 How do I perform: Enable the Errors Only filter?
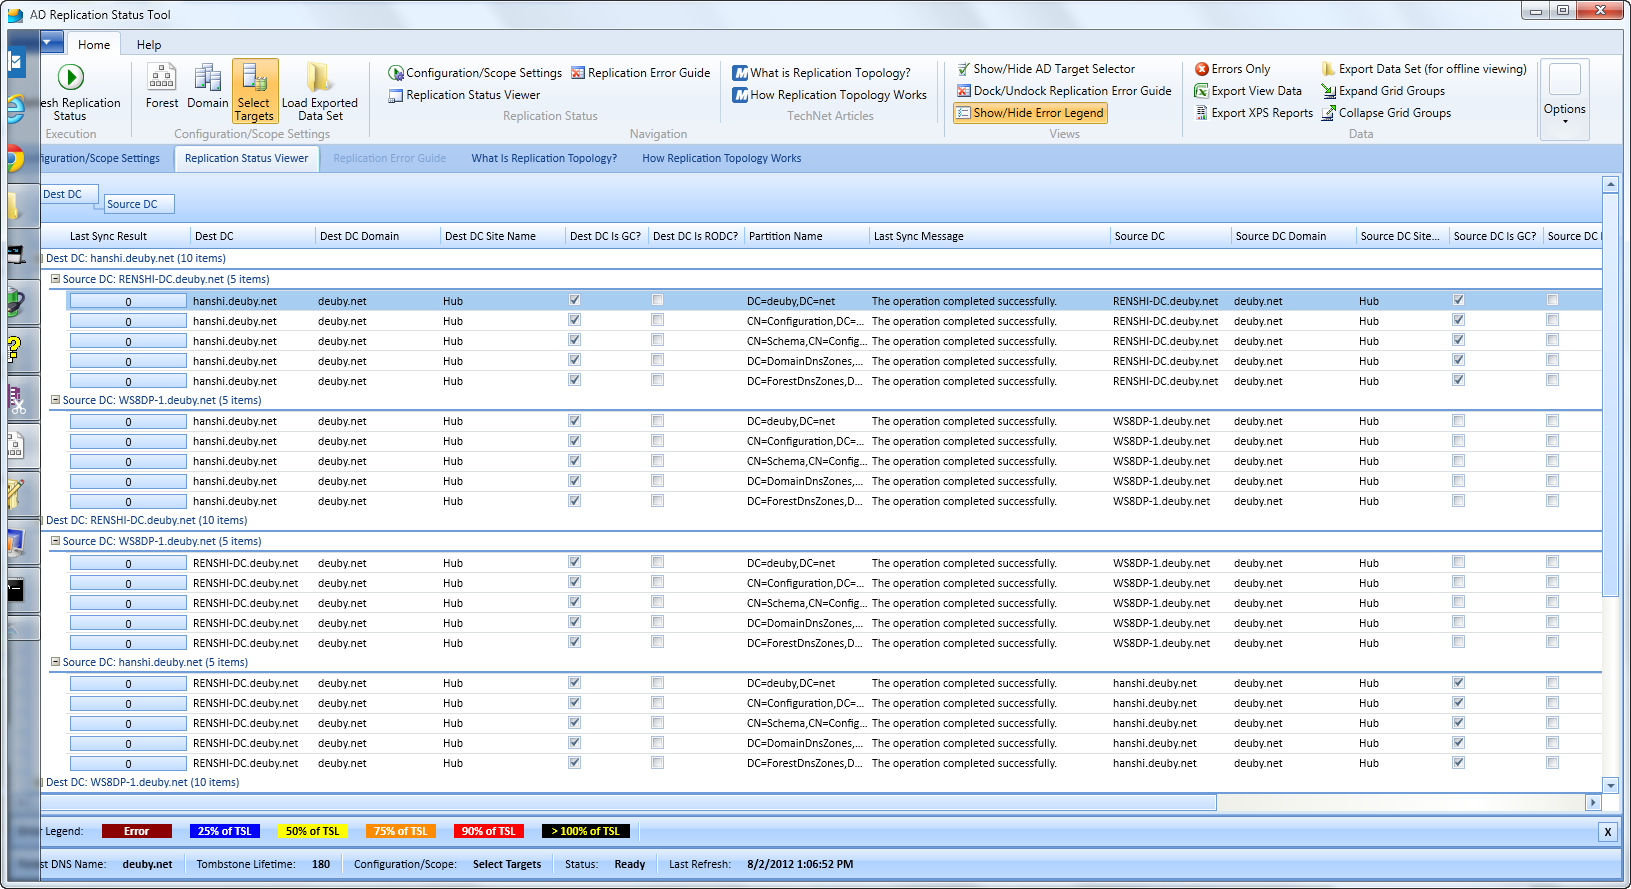coord(1232,69)
